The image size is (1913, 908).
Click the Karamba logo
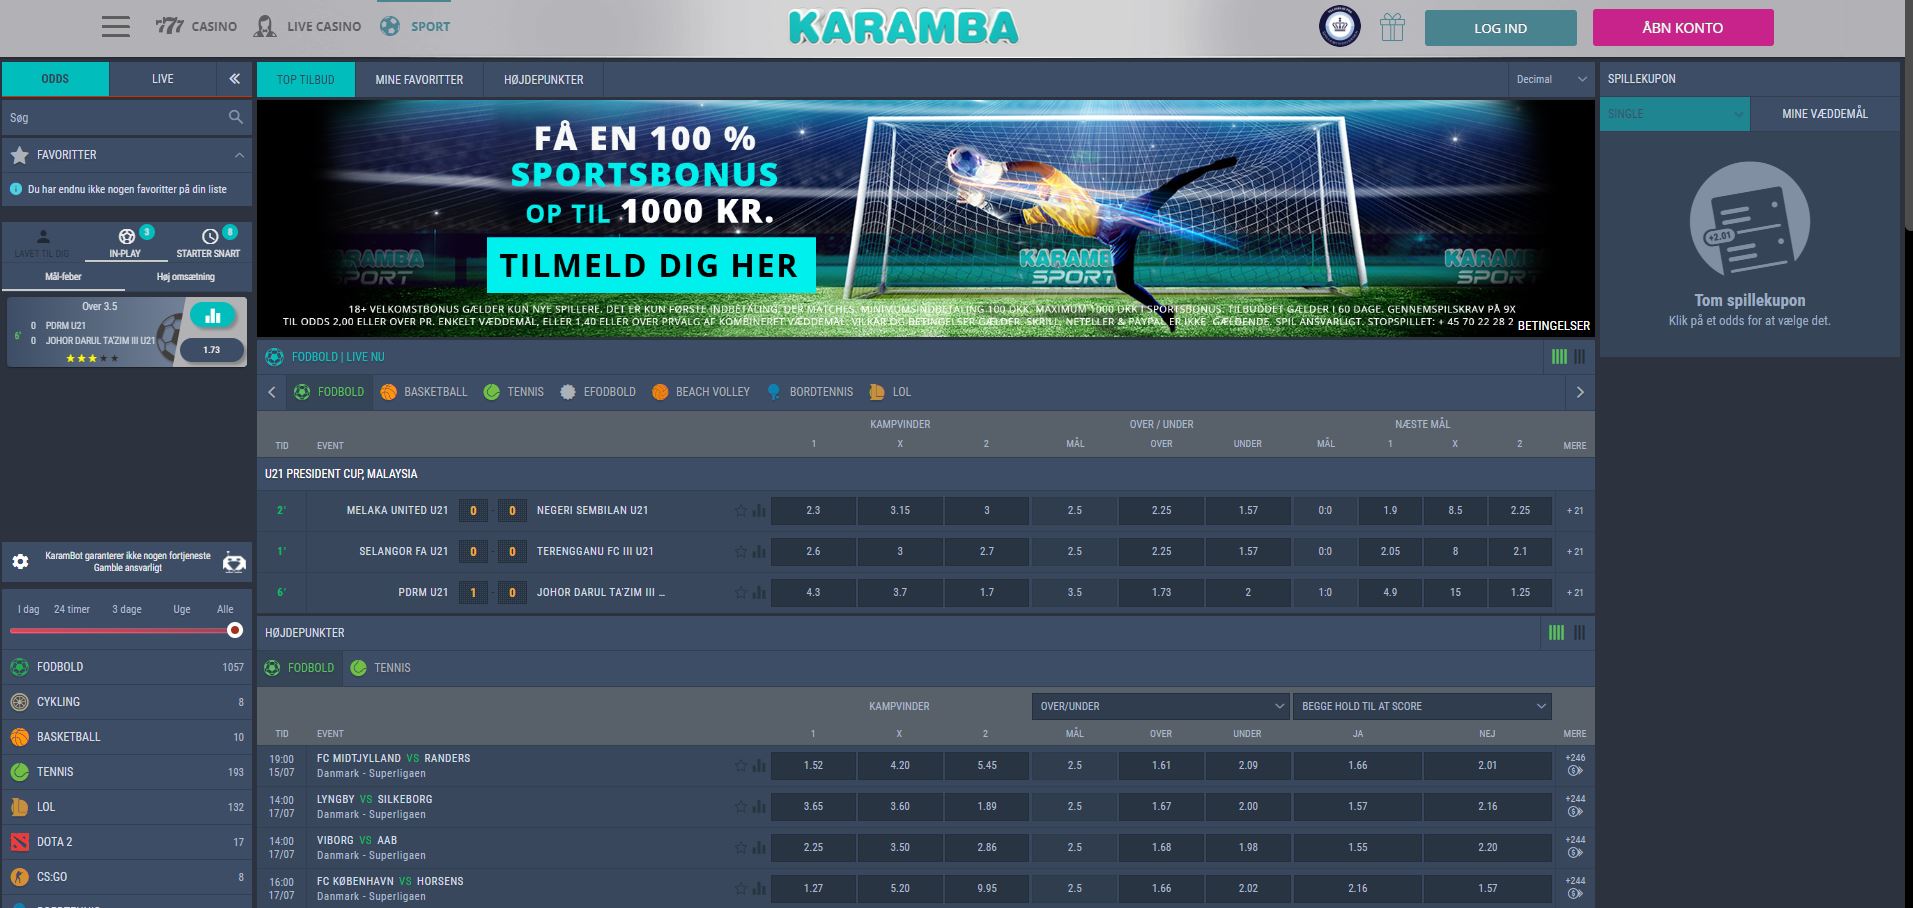(x=903, y=27)
